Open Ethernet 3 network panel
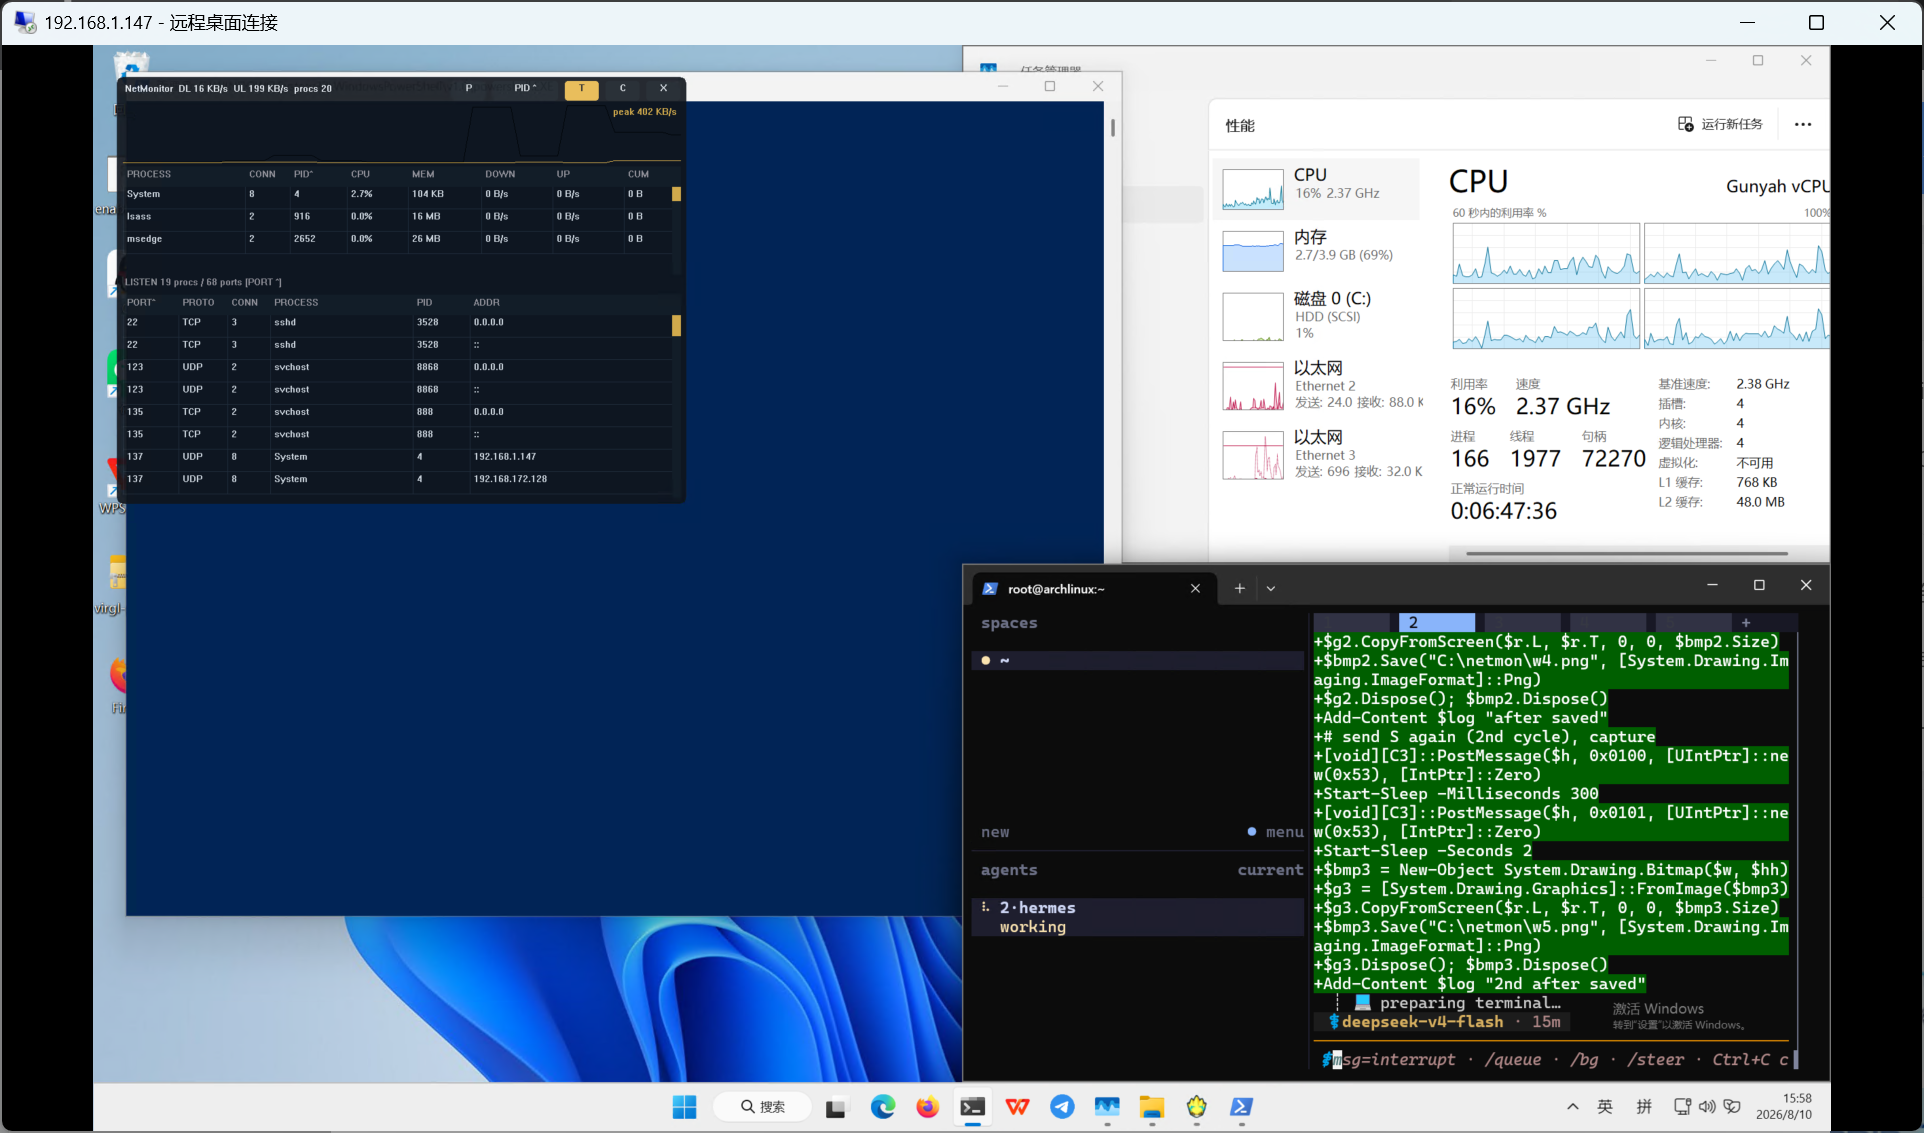1924x1133 pixels. pos(1318,454)
